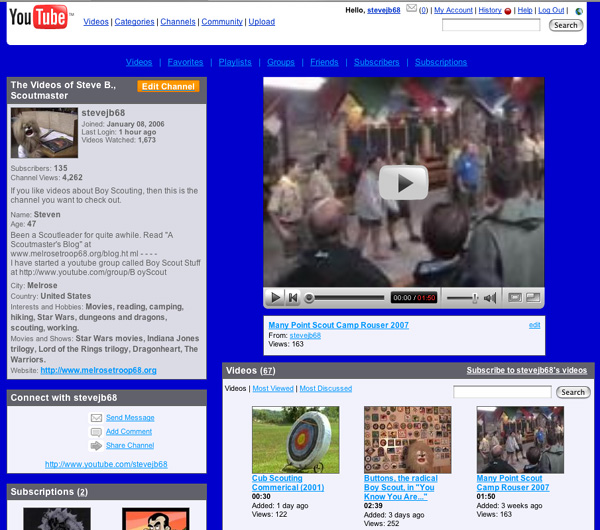Click the Share Channel arrow icon
600x530 pixels.
tap(96, 445)
